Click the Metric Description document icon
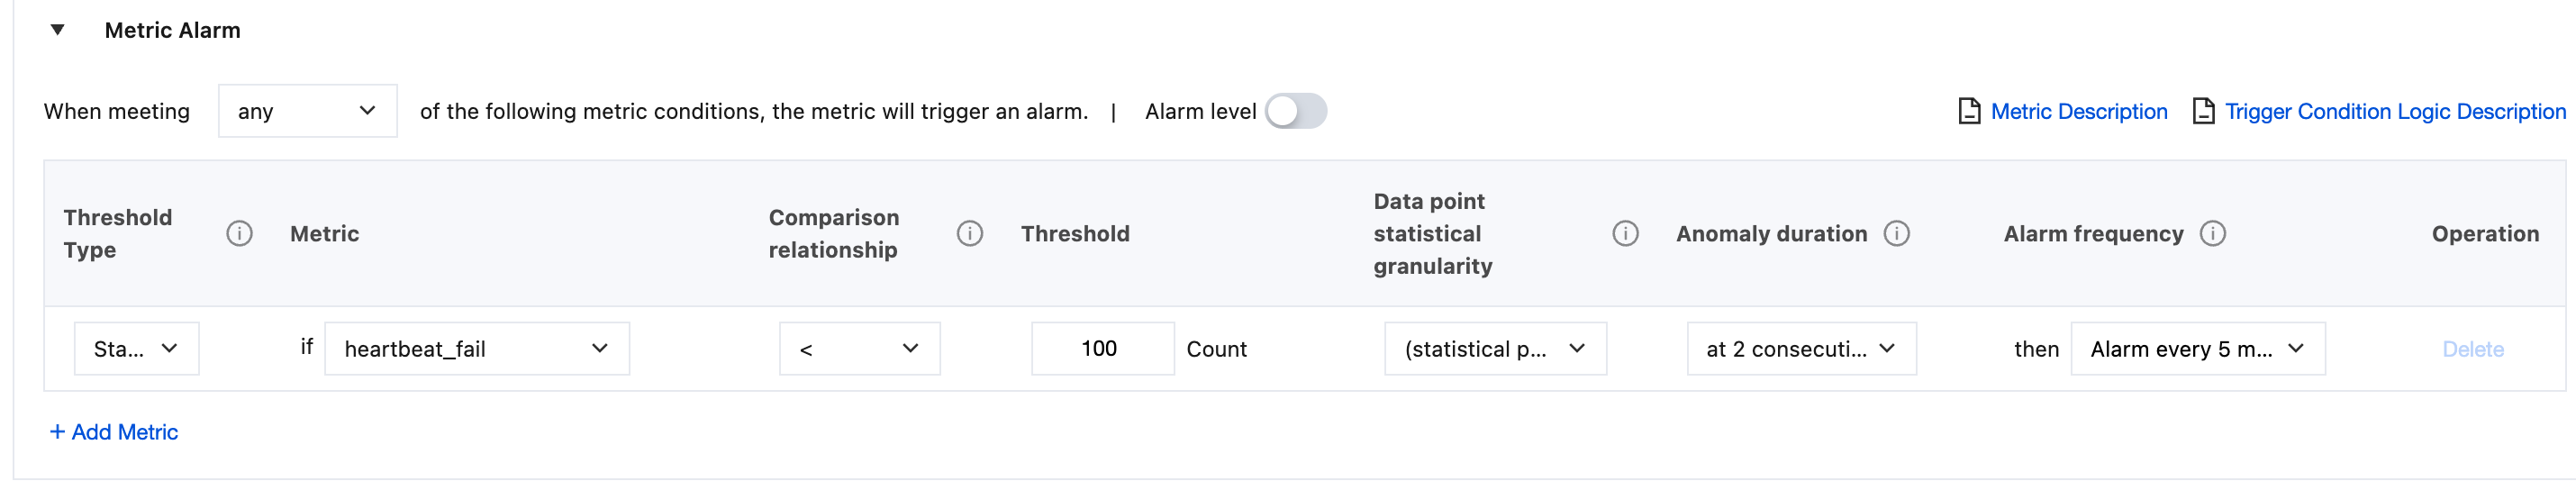 (x=1968, y=111)
